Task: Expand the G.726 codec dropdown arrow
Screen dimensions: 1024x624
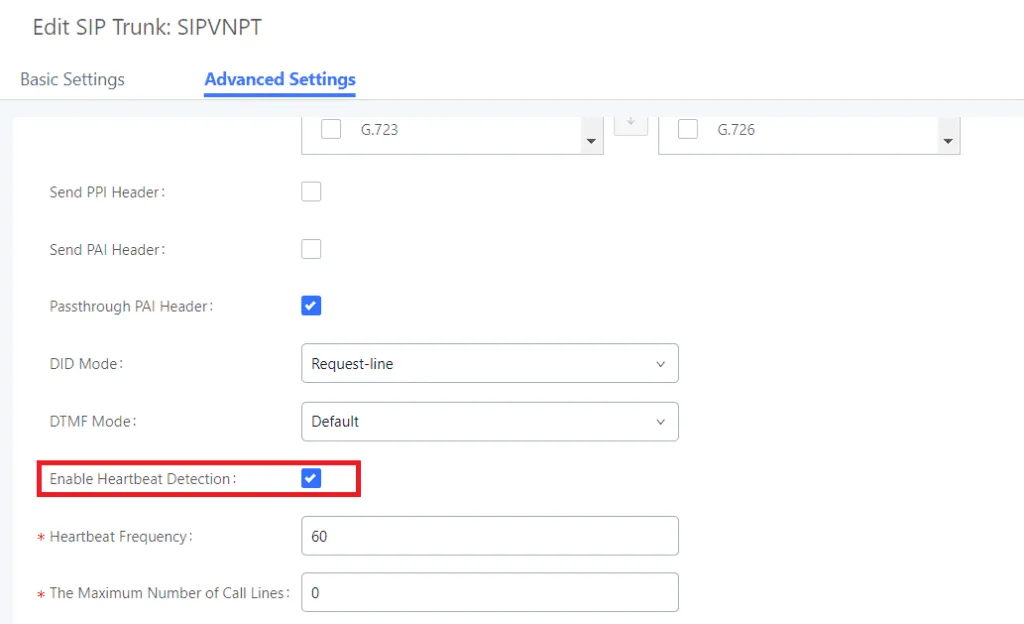Action: 947,141
